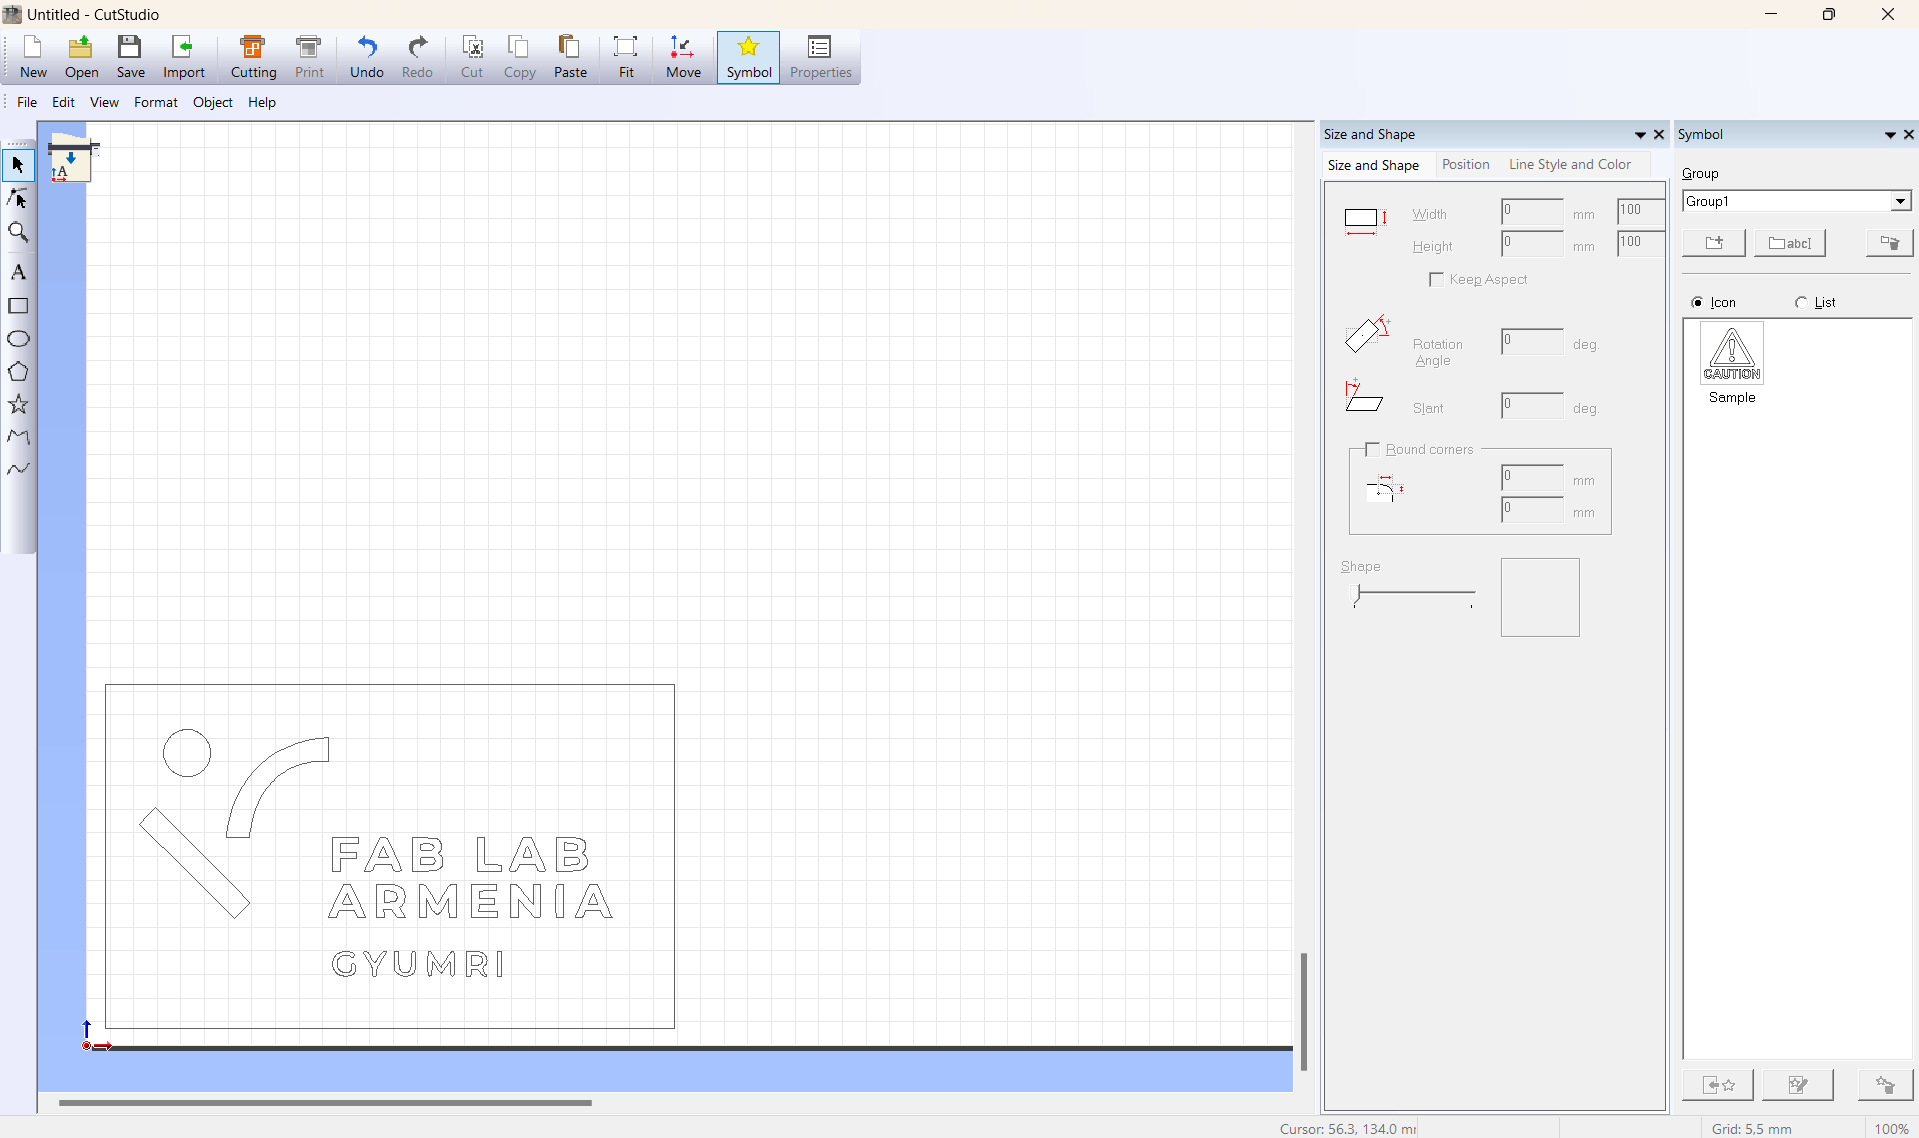Pick the Star drawing tool

[18, 404]
